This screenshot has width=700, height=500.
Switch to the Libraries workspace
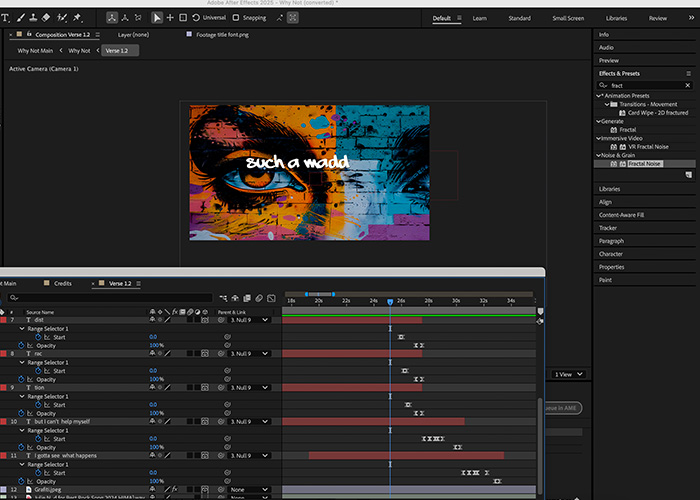point(617,18)
